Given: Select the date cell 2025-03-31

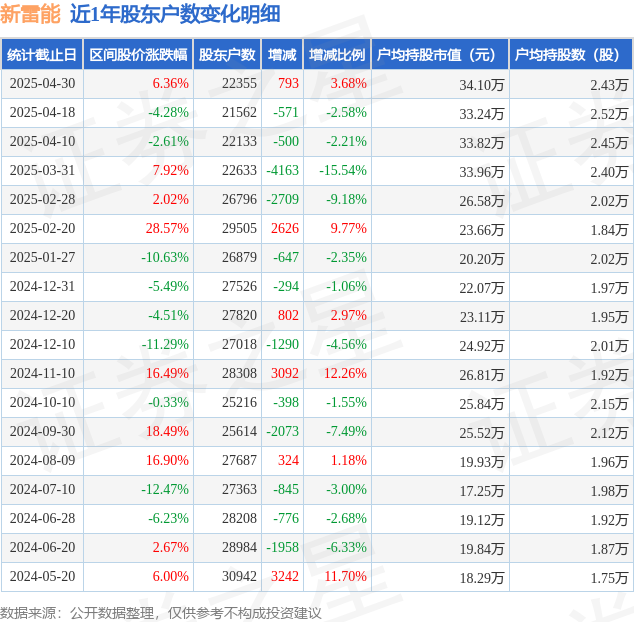Looking at the screenshot, I should point(42,171).
